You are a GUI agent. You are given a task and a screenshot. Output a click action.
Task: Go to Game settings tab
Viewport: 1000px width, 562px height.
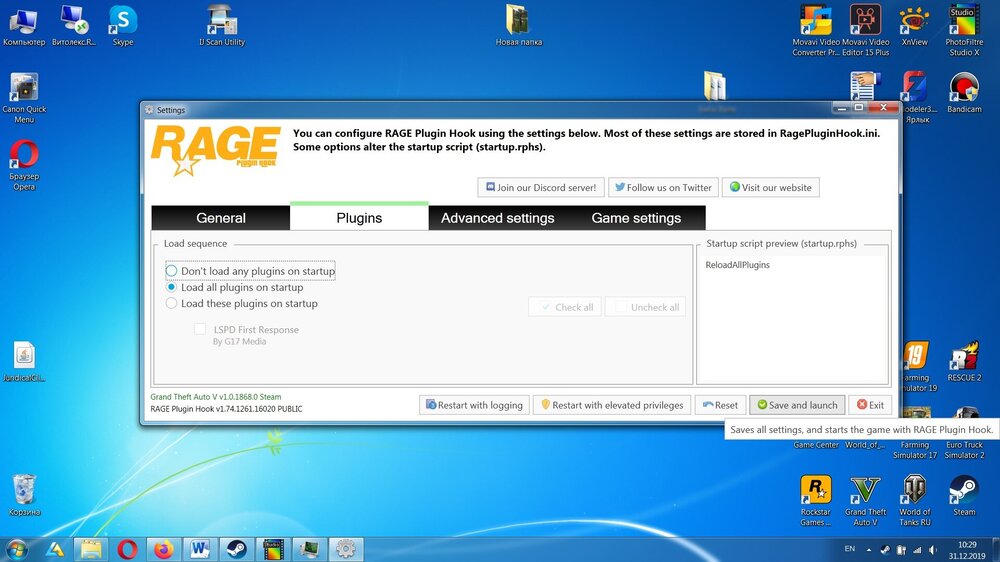click(x=636, y=218)
